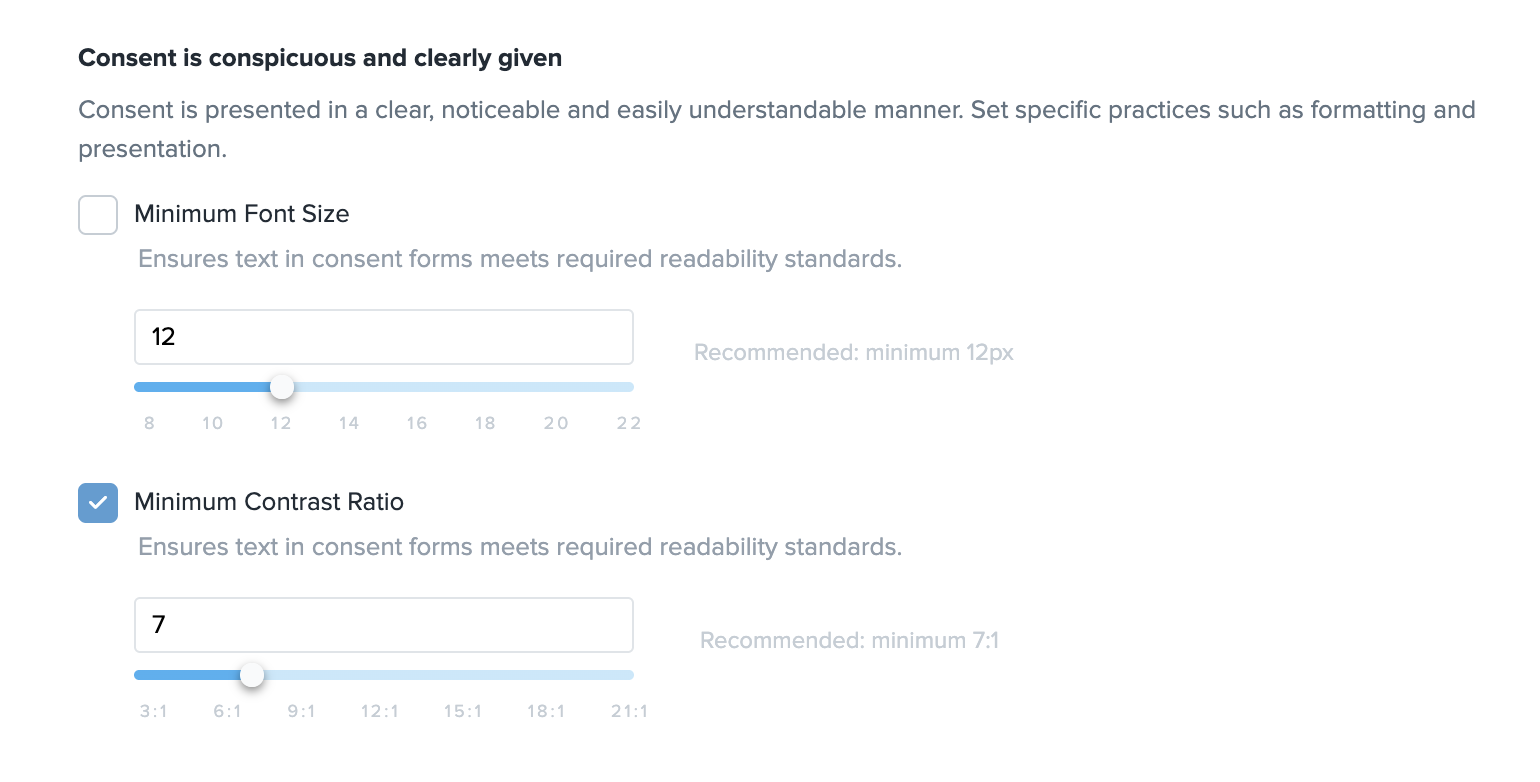Click the contrast ratio slider handle
1540x782 pixels.
coord(252,675)
